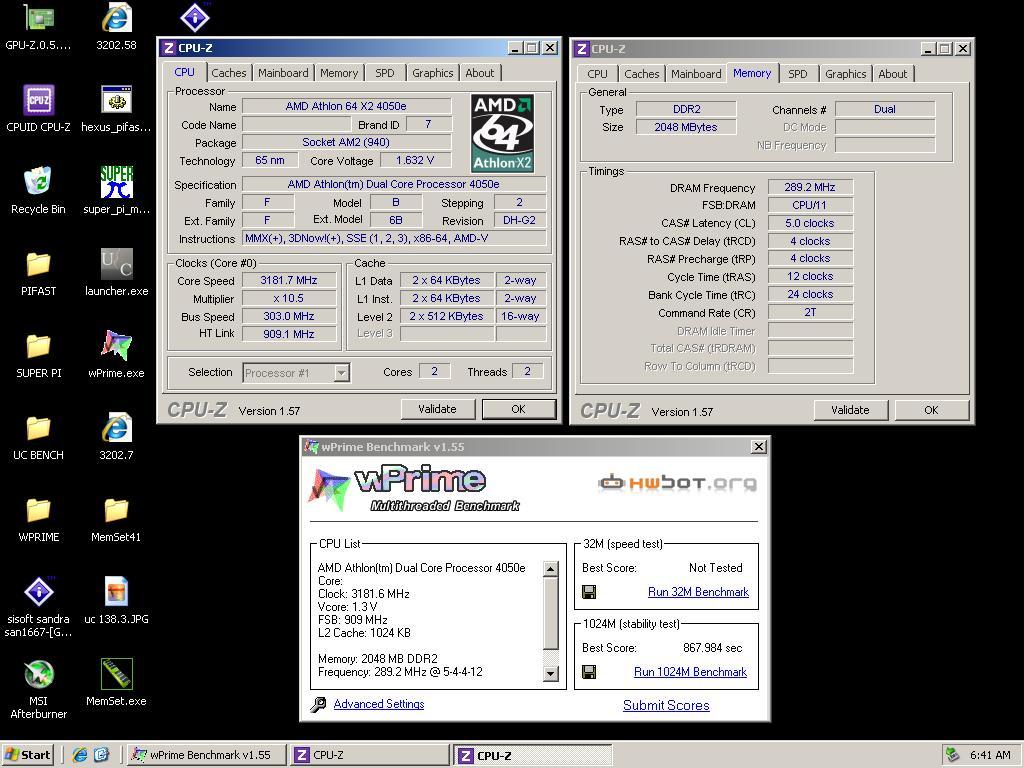Click the hwbot.org logo in wPrime

click(x=677, y=483)
